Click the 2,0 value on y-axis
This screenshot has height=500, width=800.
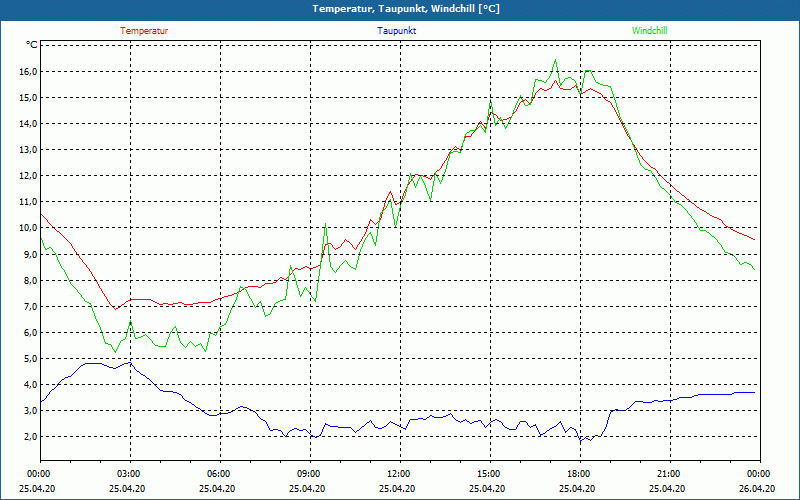[x=30, y=436]
